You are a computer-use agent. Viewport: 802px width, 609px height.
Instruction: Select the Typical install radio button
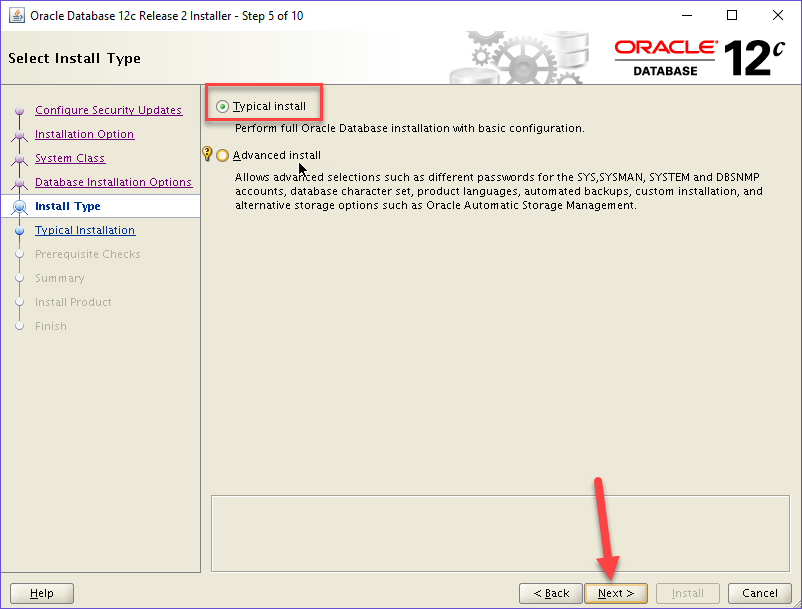coord(222,106)
